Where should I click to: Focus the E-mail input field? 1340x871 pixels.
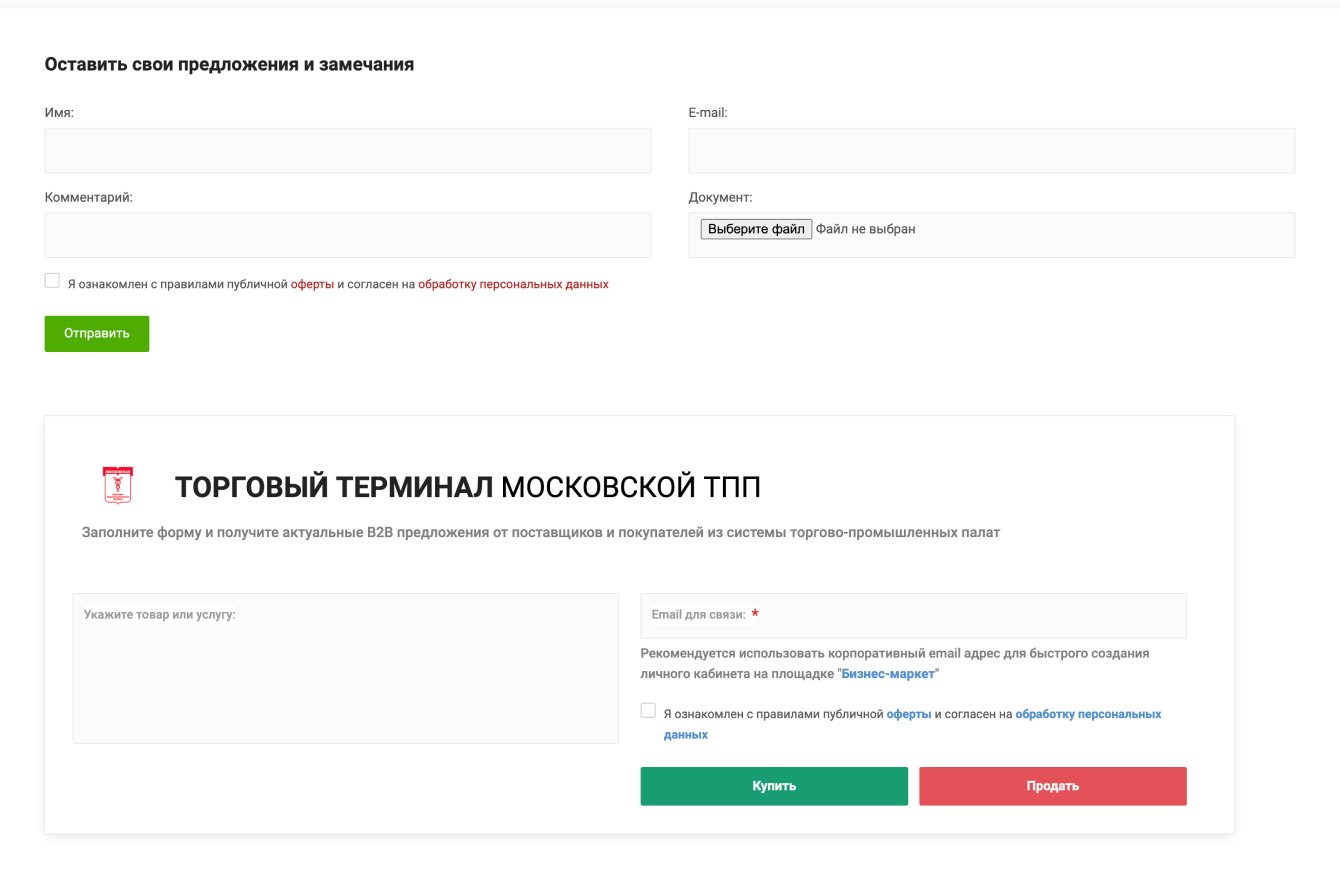[992, 150]
